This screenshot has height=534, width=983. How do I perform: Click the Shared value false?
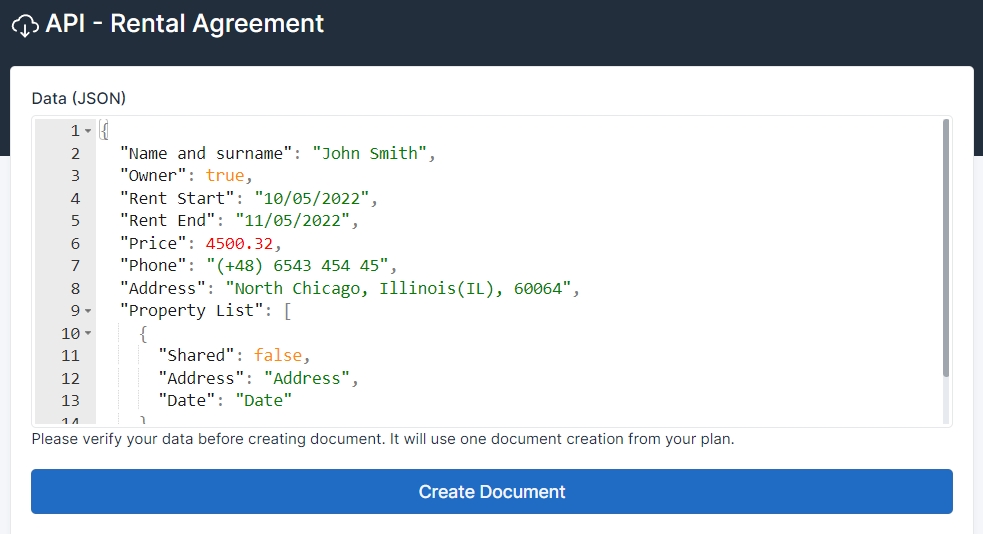click(278, 355)
